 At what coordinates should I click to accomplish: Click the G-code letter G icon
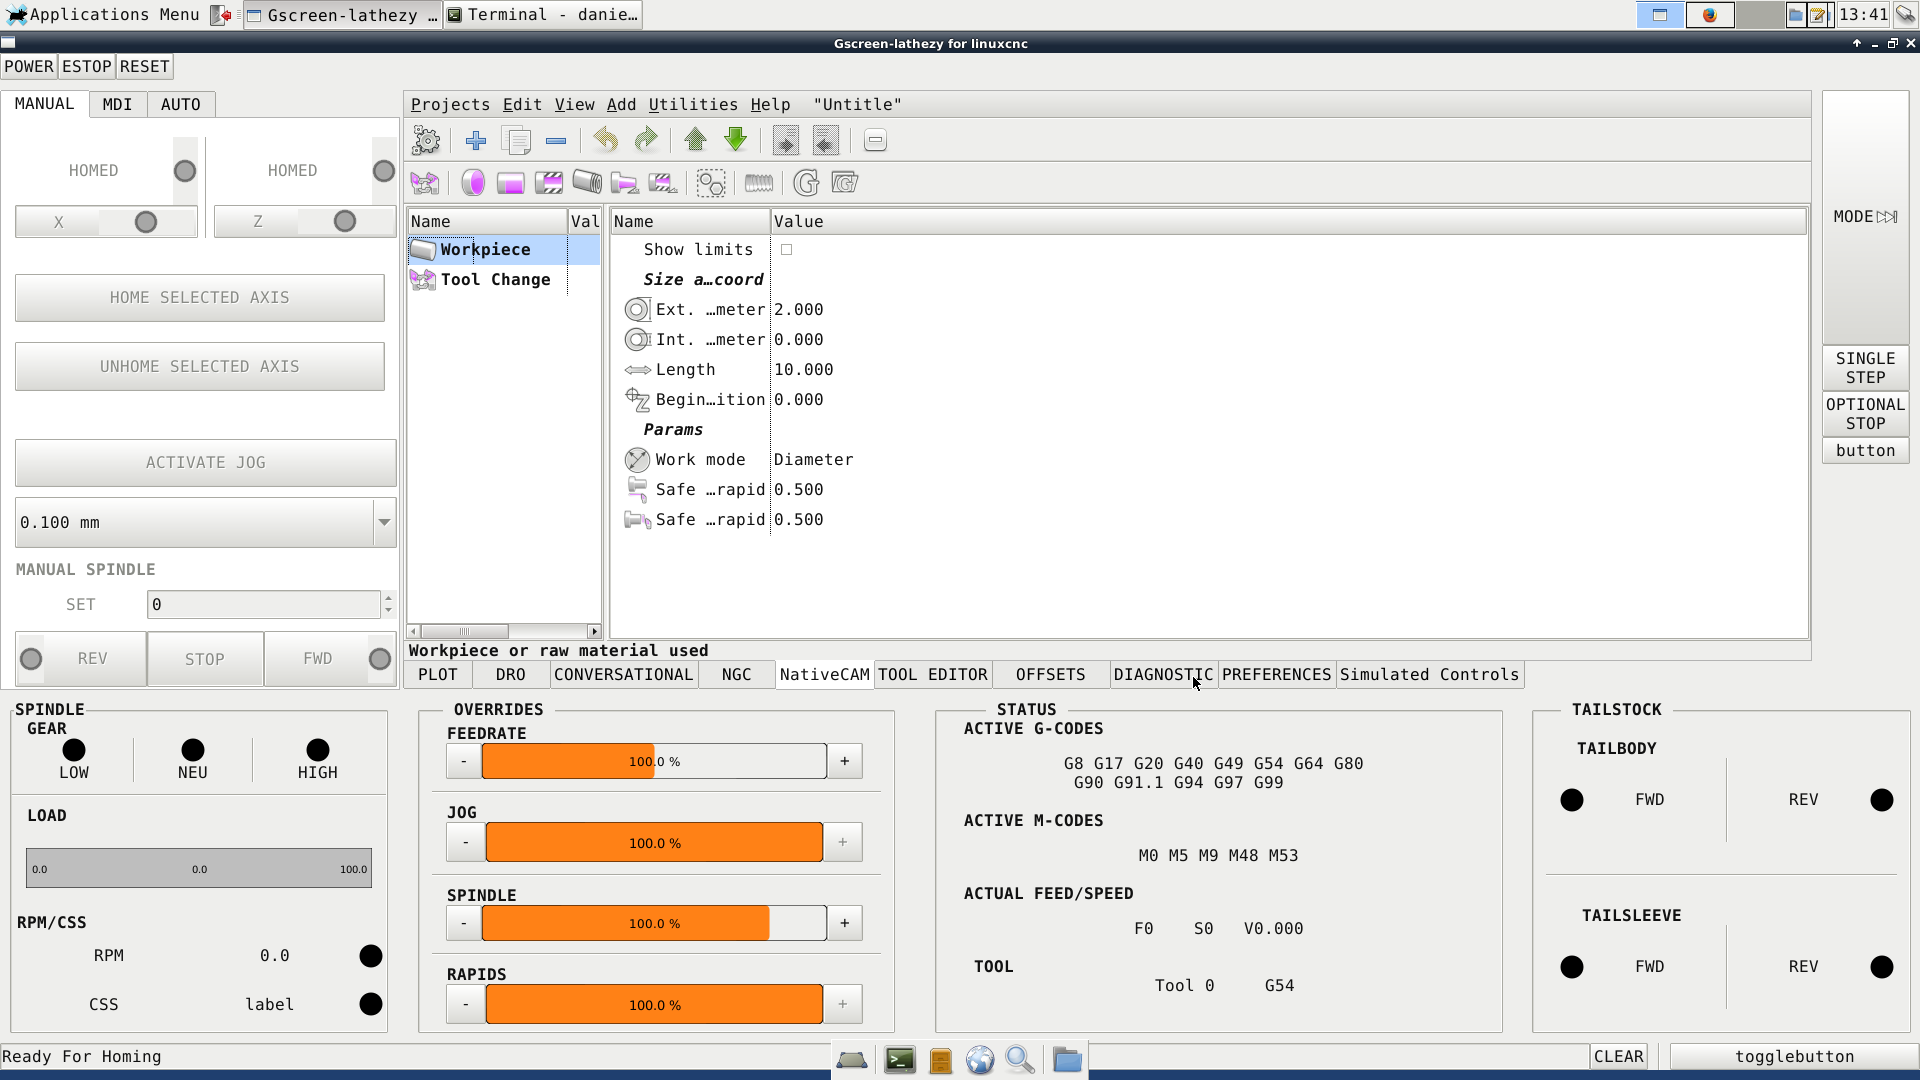tap(806, 183)
